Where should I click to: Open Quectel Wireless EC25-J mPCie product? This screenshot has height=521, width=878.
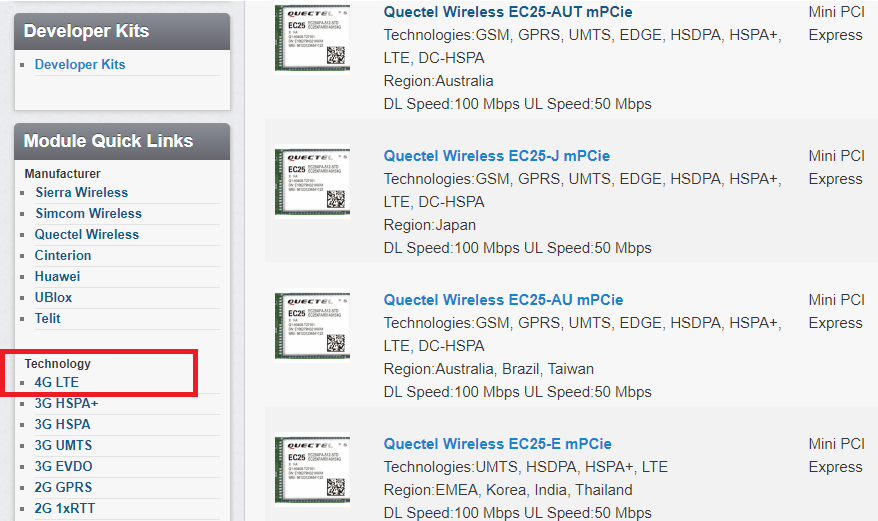pyautogui.click(x=497, y=156)
